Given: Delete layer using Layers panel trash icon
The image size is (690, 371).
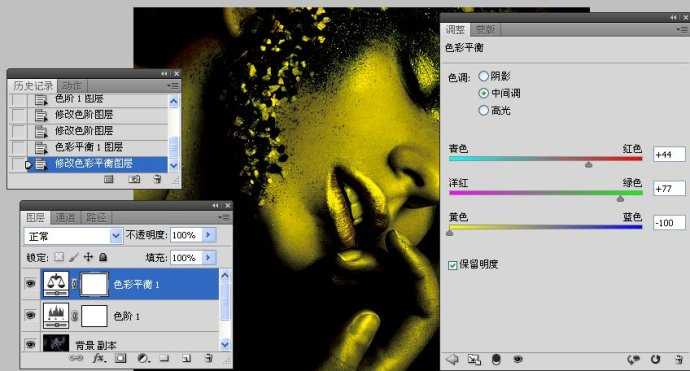Looking at the screenshot, I should (209, 359).
